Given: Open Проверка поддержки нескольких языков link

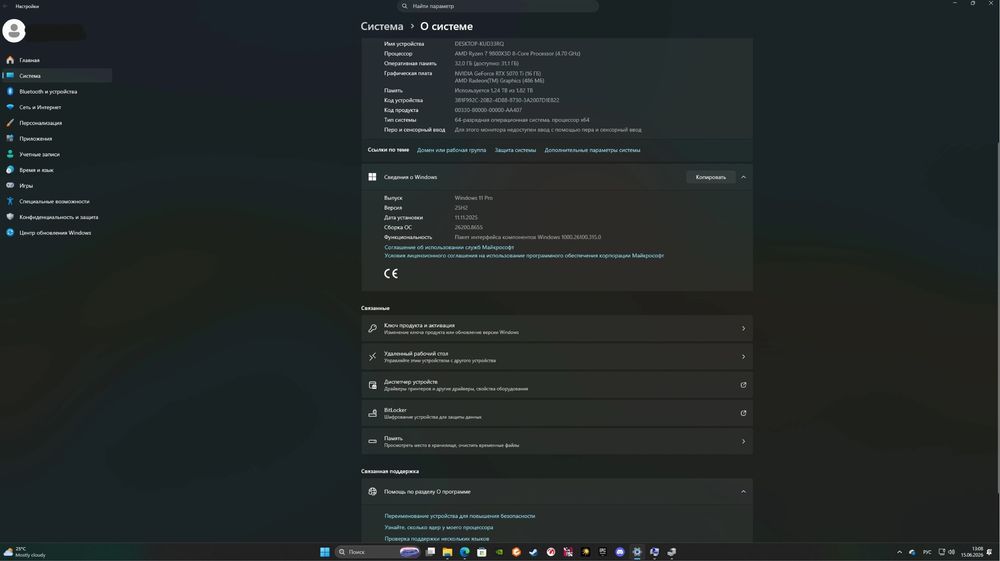Looking at the screenshot, I should tap(436, 539).
